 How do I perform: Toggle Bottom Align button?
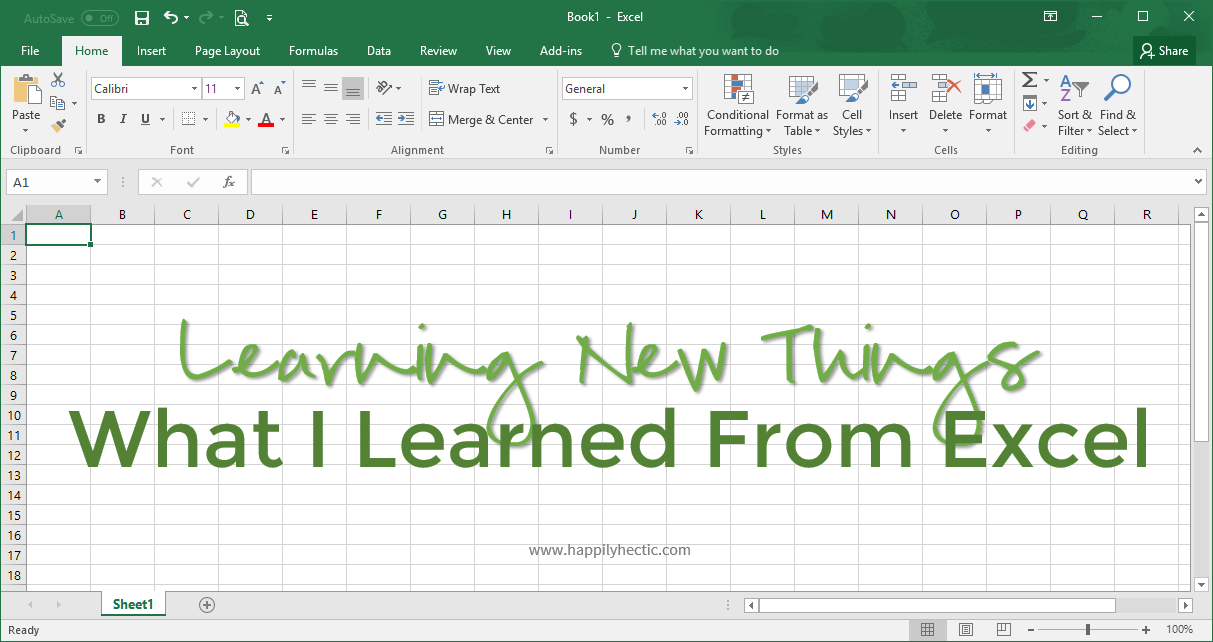point(353,88)
